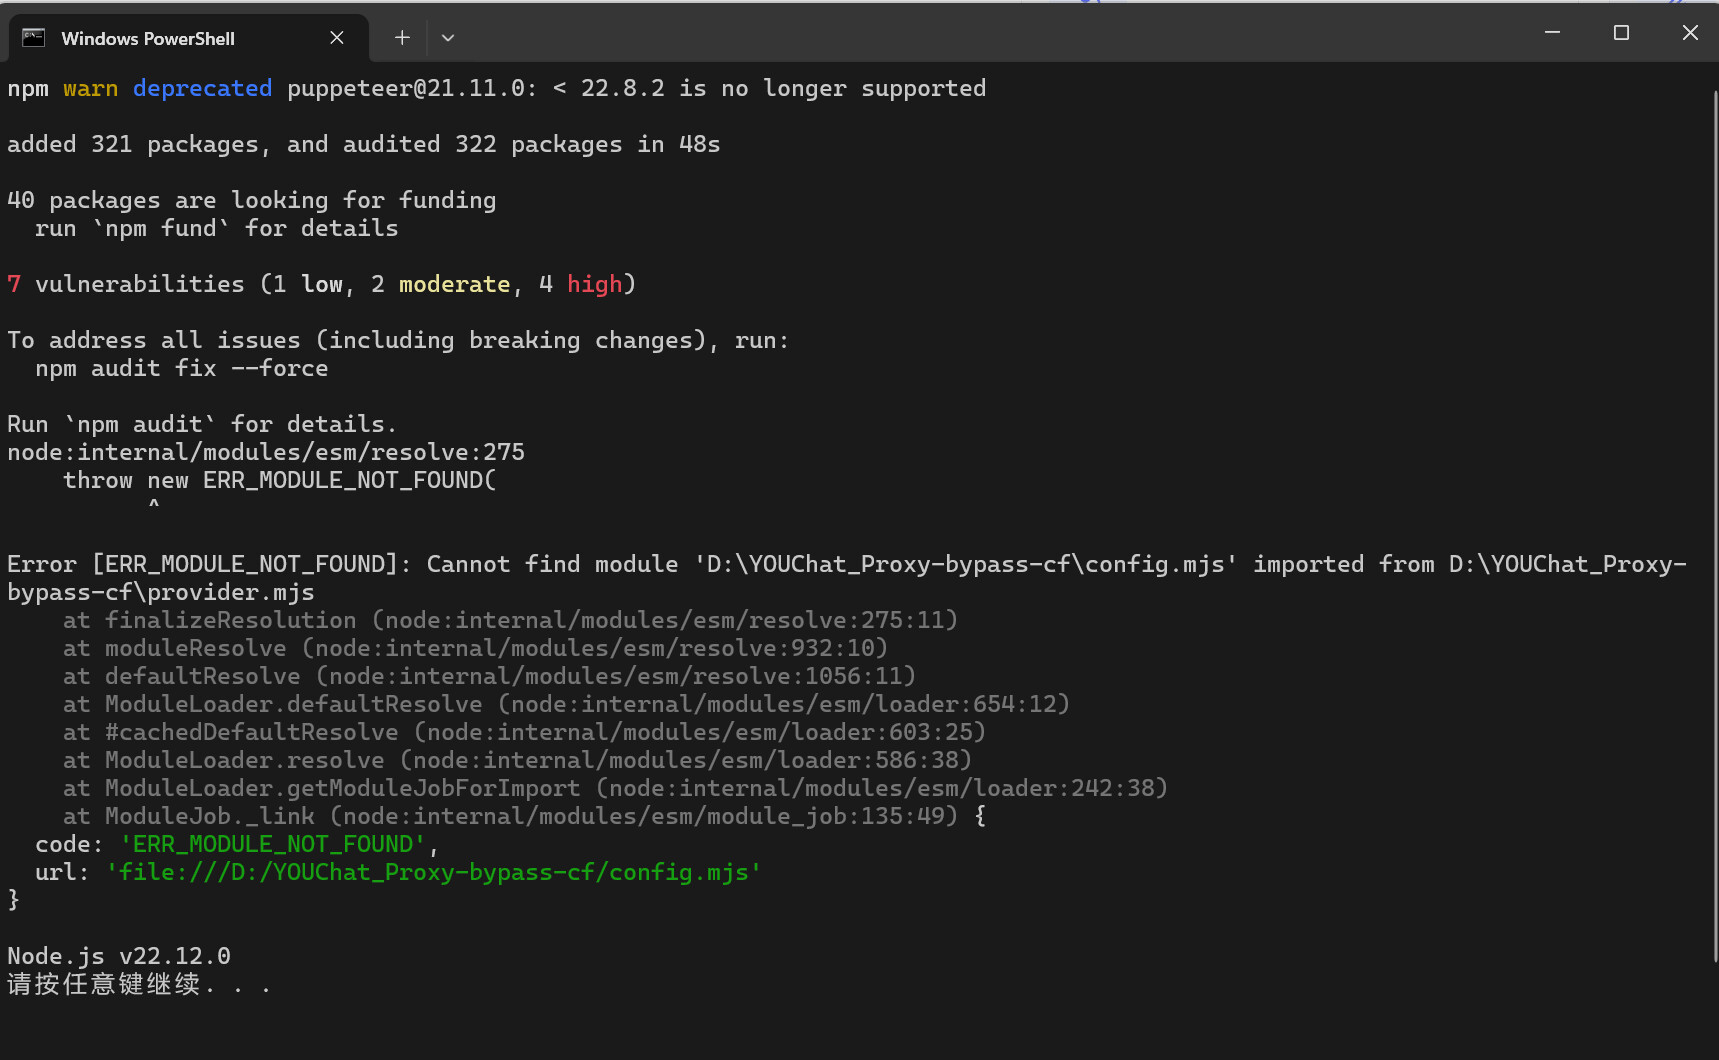Open a new terminal tab
The width and height of the screenshot is (1719, 1060).
[x=402, y=38]
